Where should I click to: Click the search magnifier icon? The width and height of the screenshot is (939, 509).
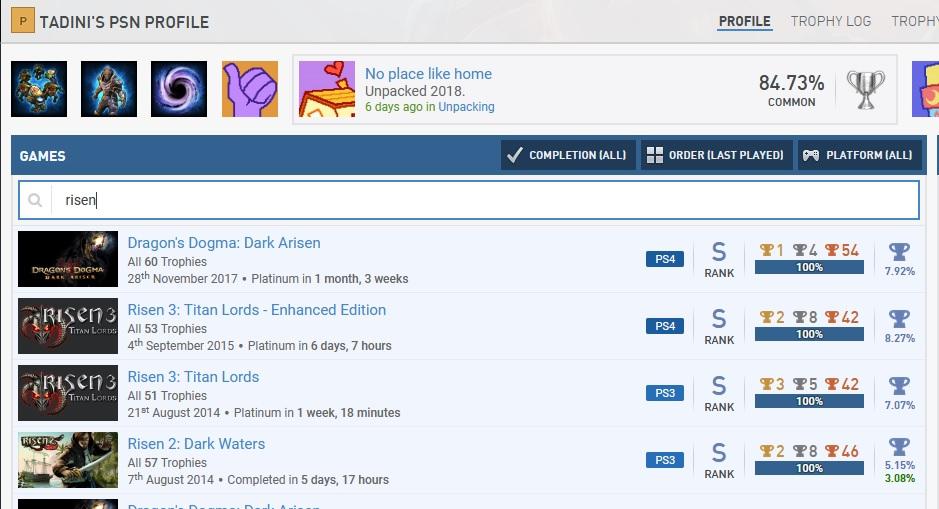coord(35,200)
